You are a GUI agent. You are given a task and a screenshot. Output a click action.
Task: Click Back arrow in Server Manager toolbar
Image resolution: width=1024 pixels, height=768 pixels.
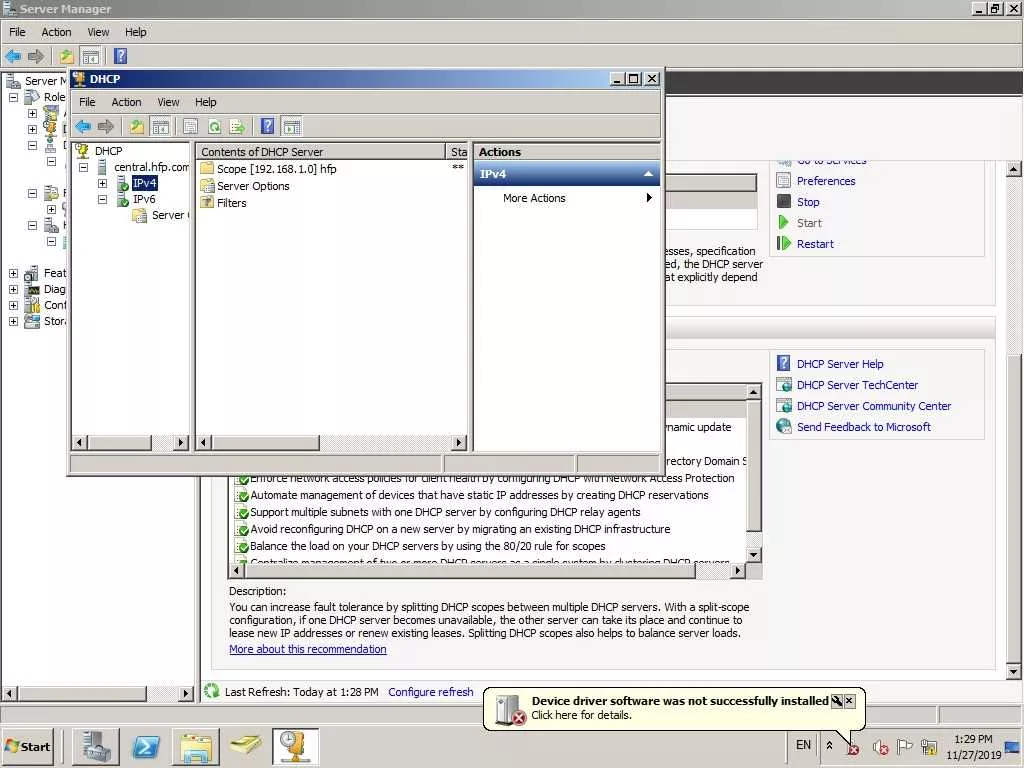click(13, 56)
